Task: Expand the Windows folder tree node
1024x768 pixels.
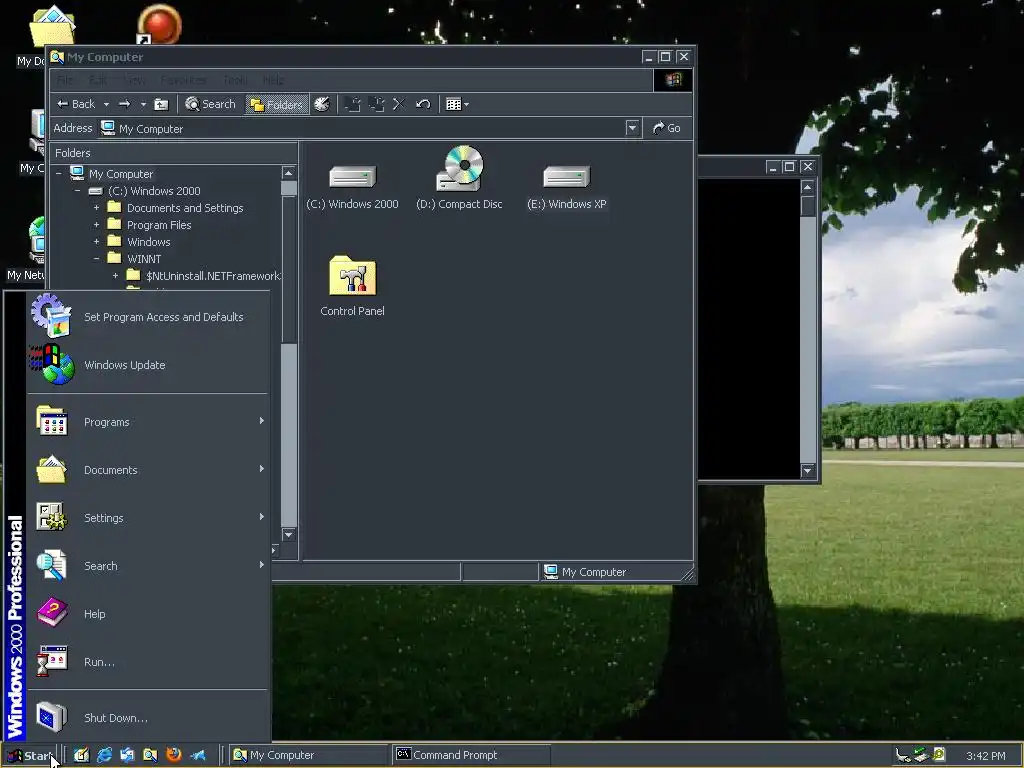Action: point(97,242)
